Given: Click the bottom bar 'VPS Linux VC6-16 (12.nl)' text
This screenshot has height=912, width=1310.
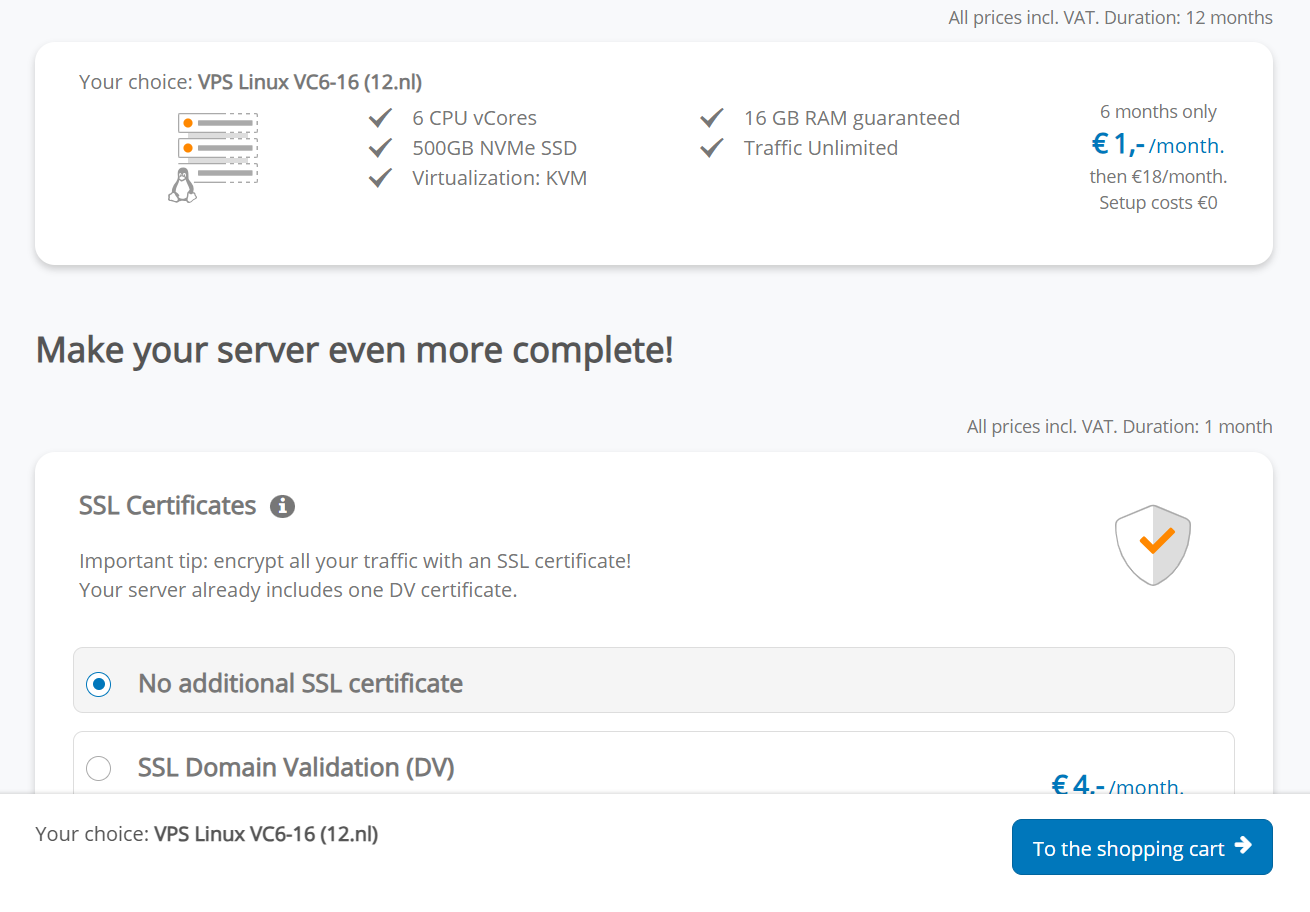Looking at the screenshot, I should pyautogui.click(x=266, y=834).
